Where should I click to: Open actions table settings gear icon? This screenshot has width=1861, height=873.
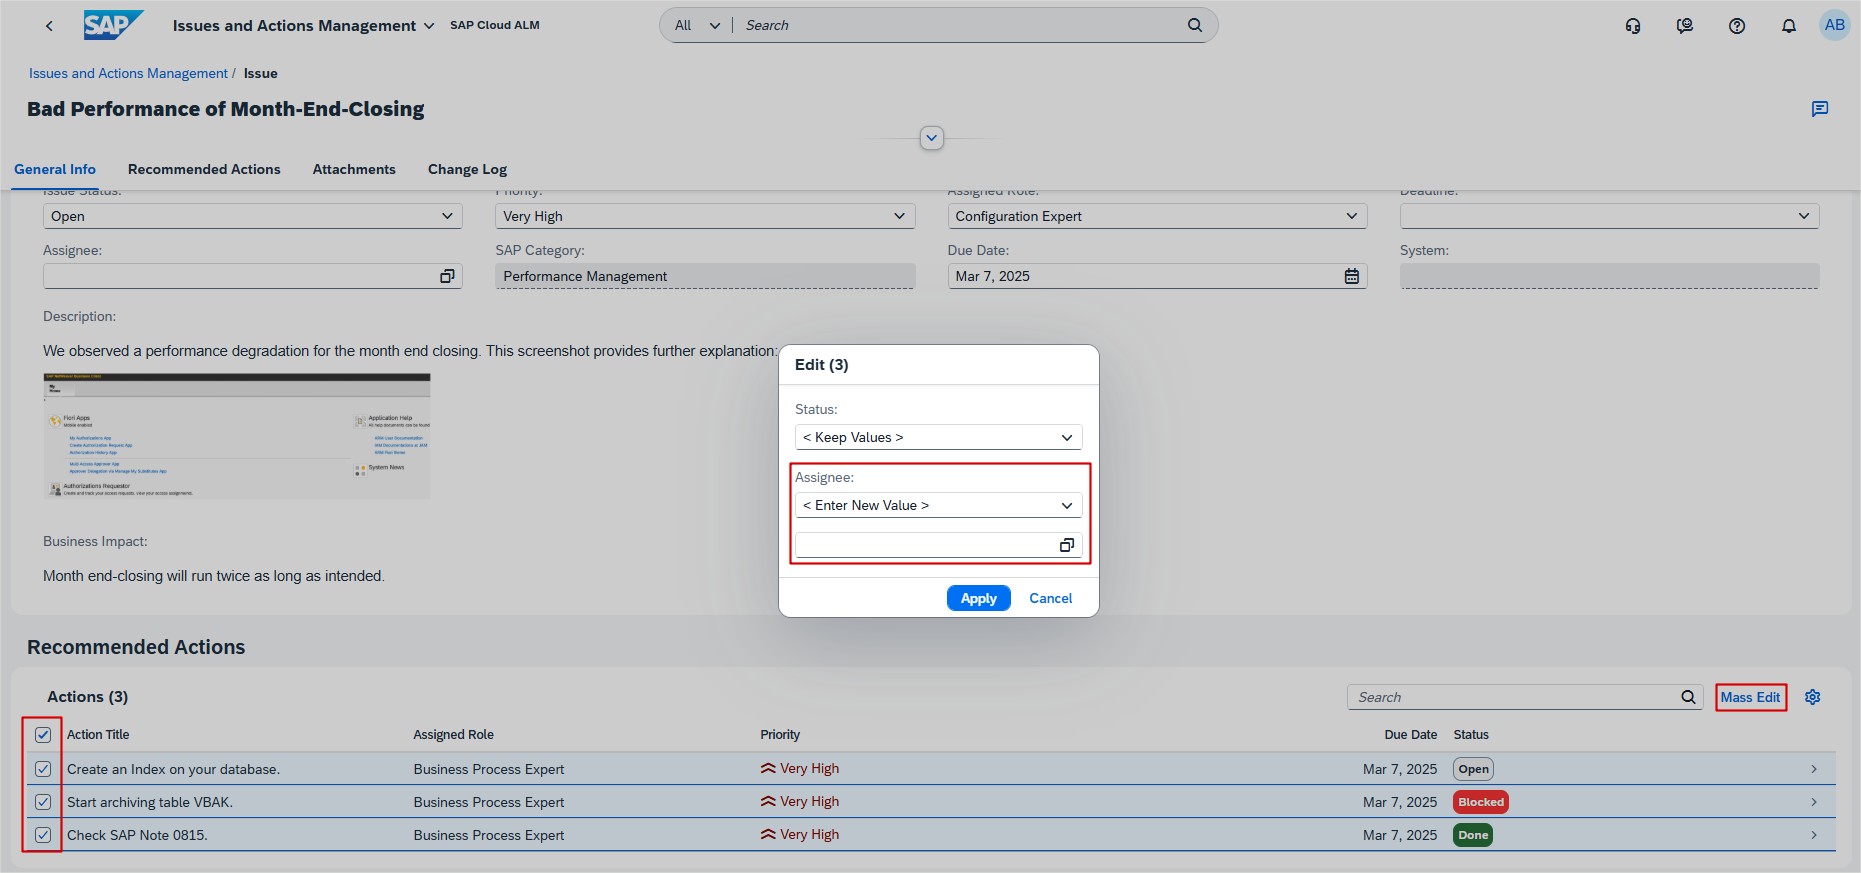(x=1813, y=697)
